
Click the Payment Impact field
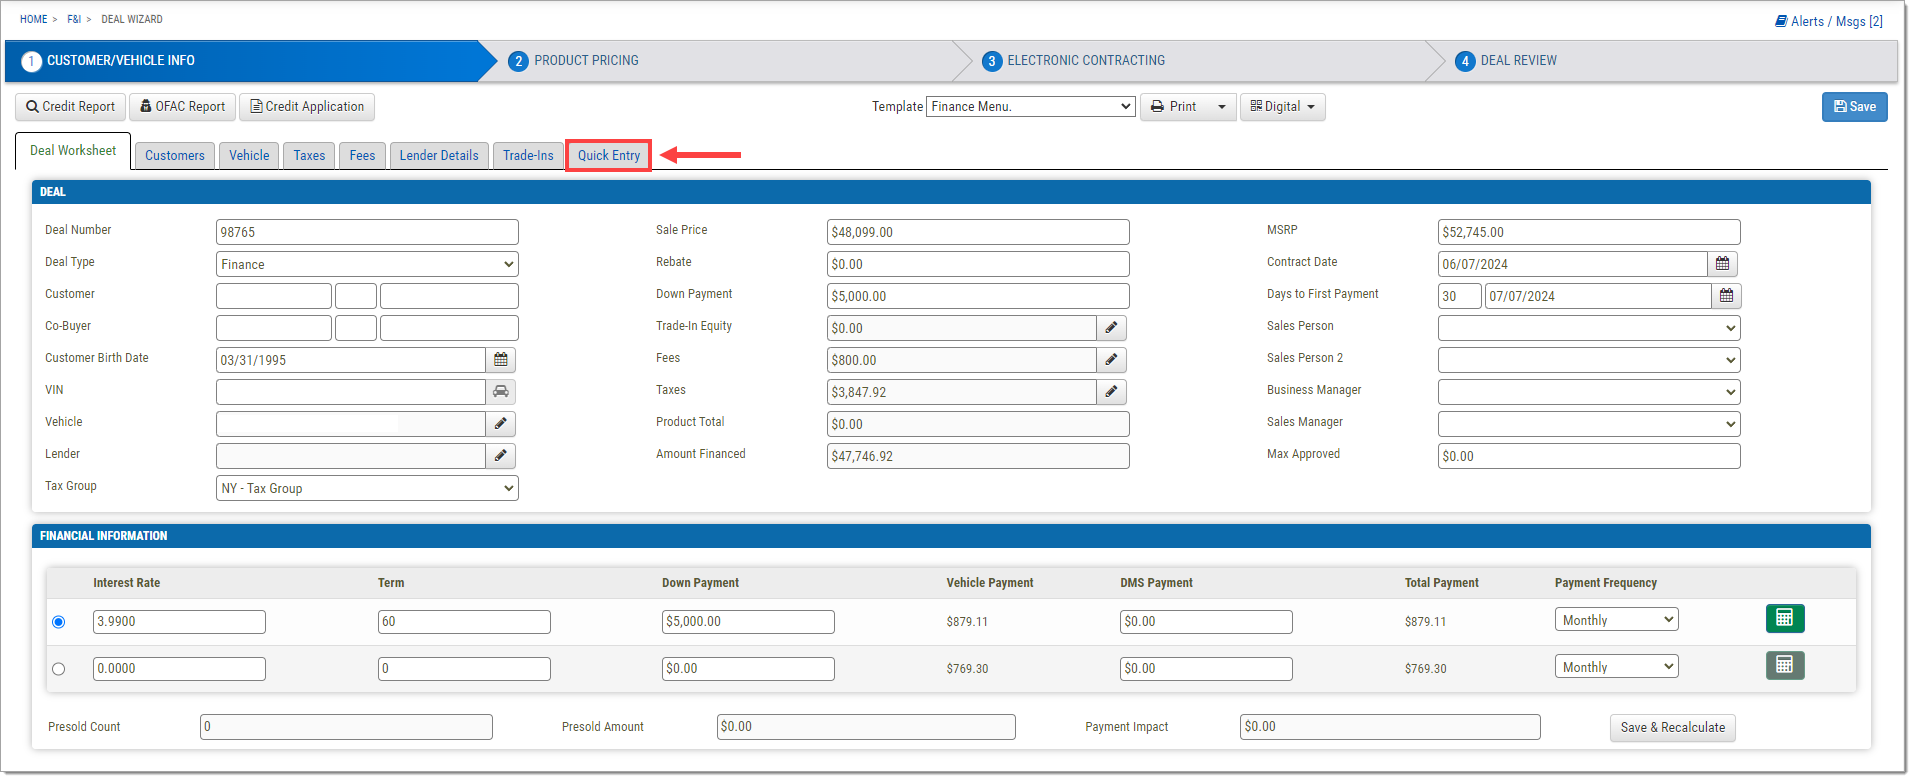click(x=1390, y=727)
